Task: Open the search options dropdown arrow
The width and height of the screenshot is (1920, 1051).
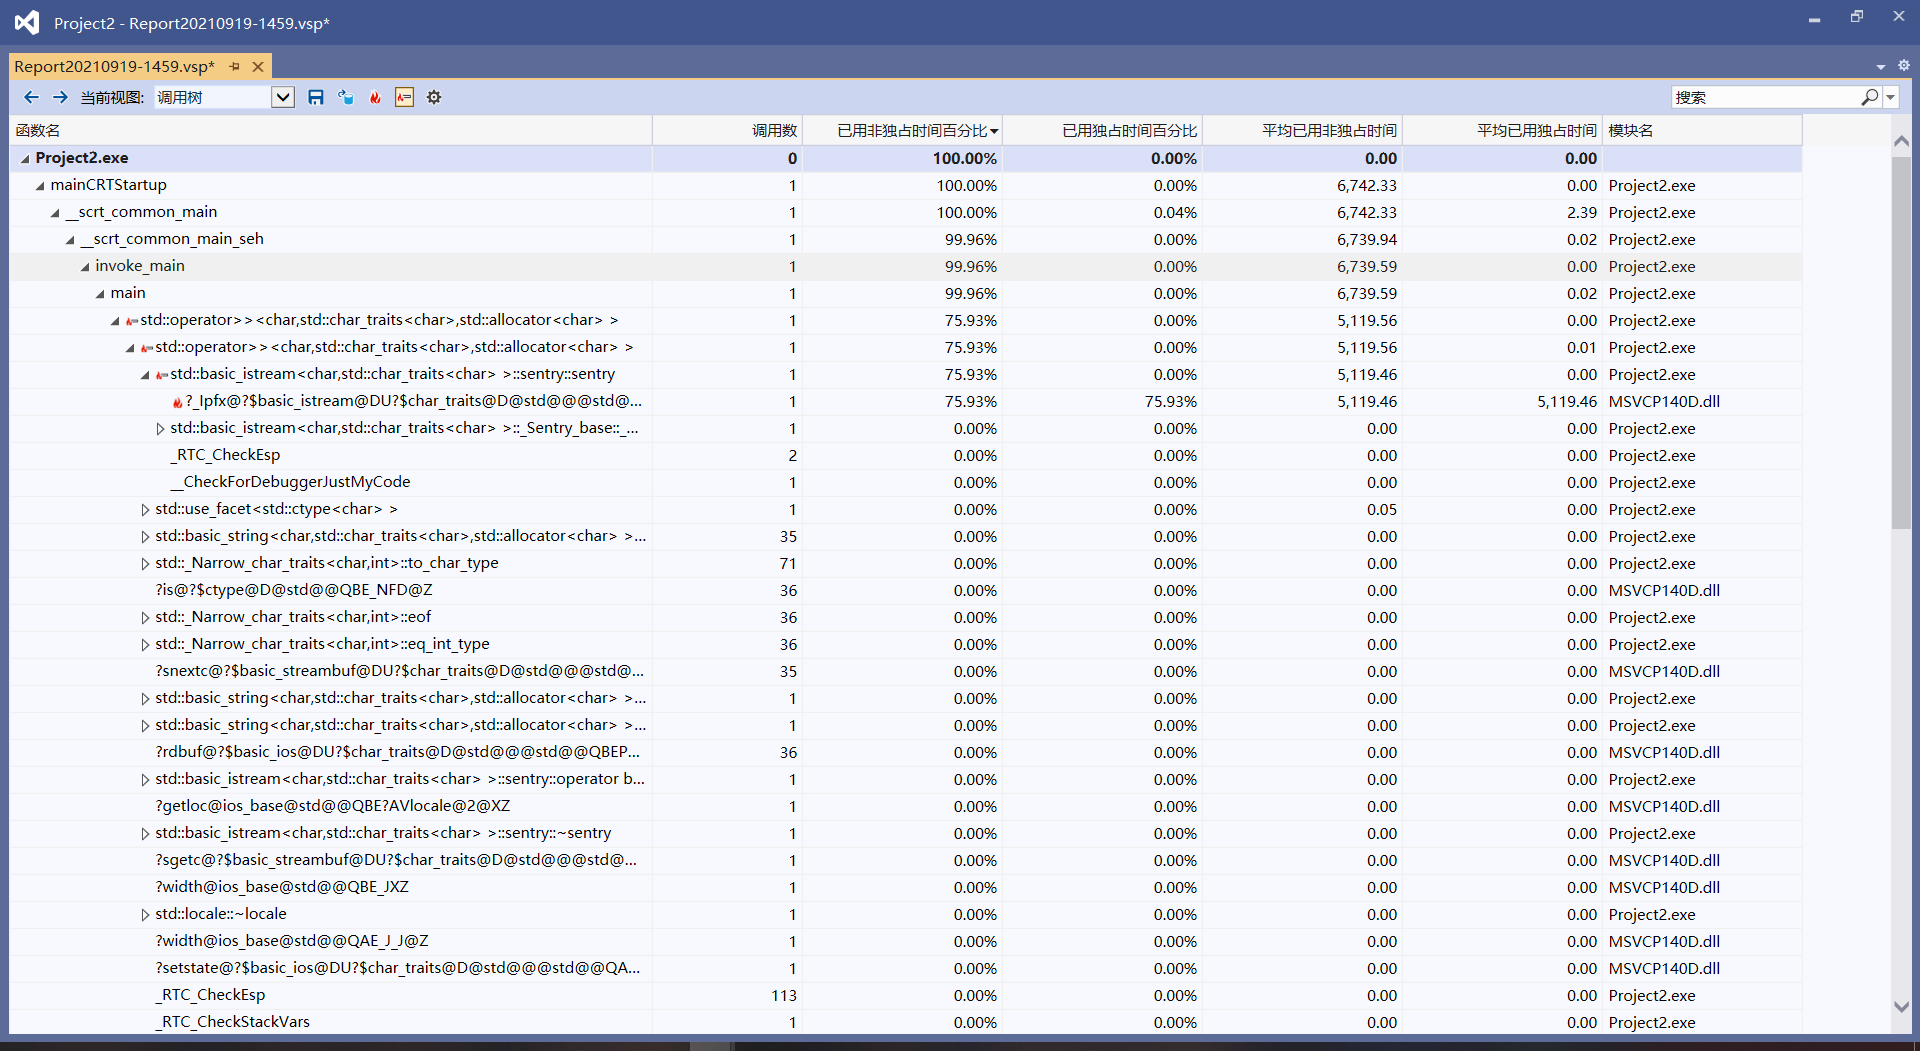Action: [x=1891, y=97]
